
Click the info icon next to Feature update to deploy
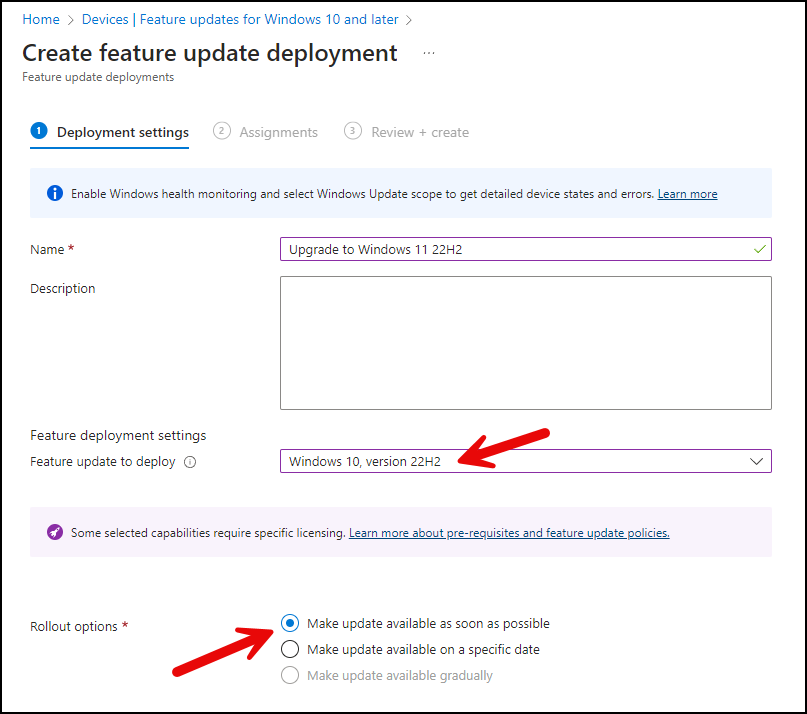[x=190, y=462]
